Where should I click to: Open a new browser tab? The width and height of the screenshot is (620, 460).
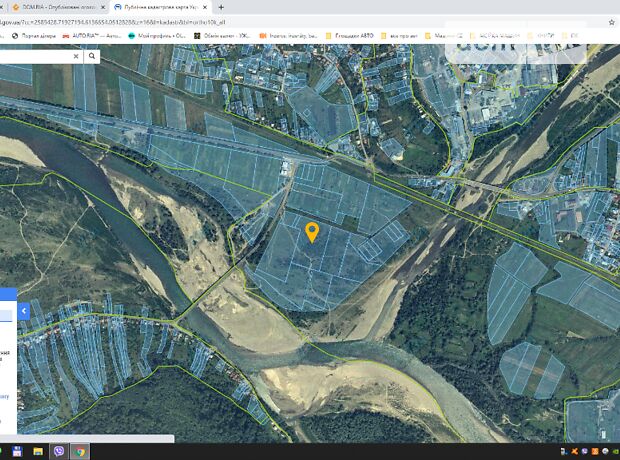[221, 7]
